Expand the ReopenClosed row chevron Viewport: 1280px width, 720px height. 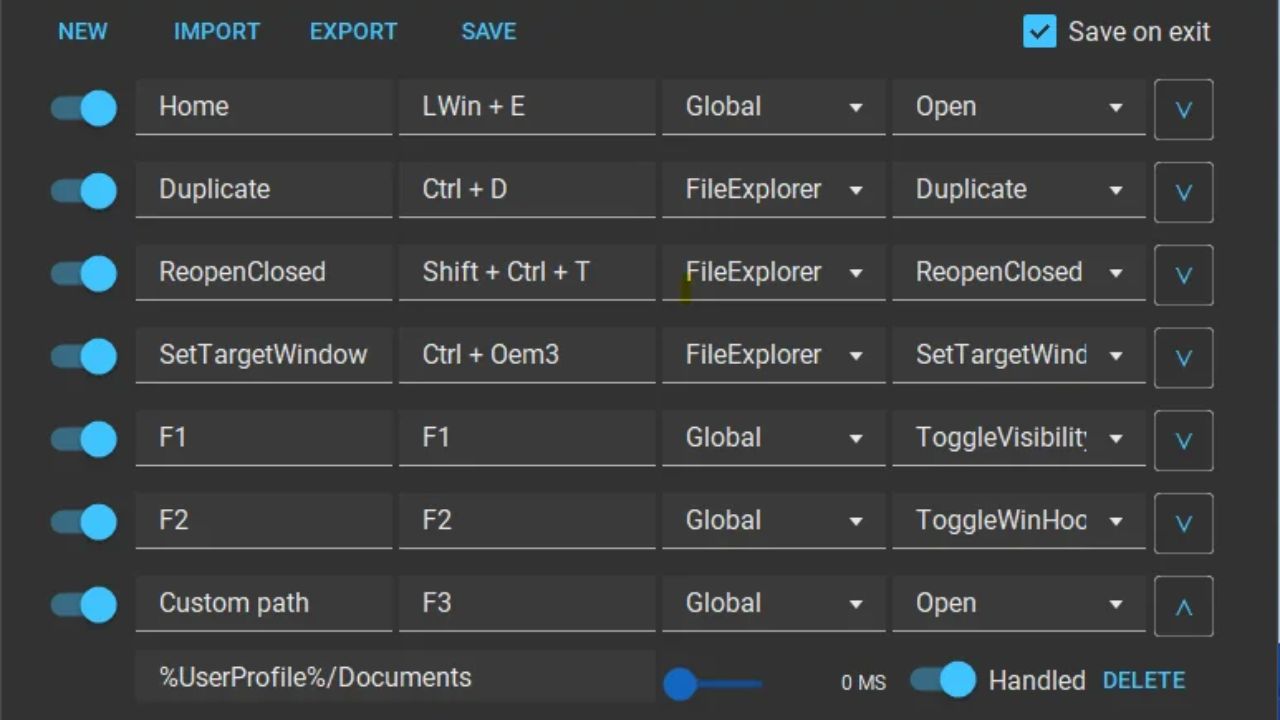tap(1184, 275)
